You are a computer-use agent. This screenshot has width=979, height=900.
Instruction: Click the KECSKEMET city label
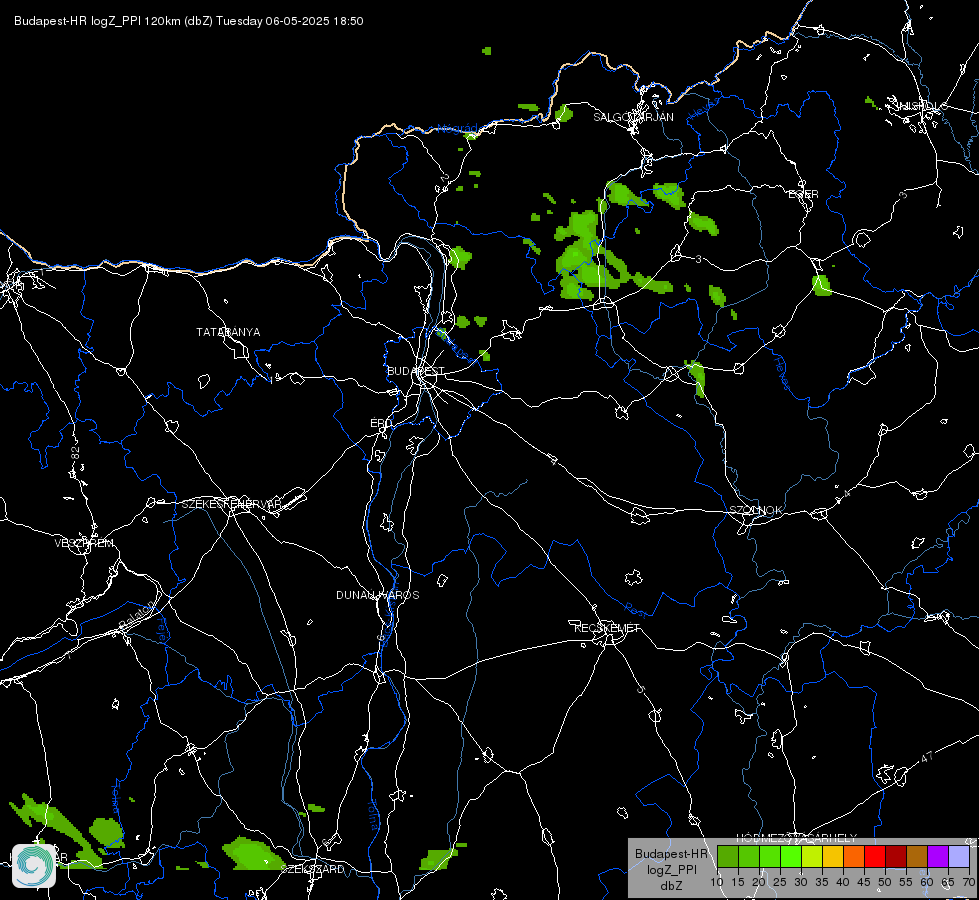pyautogui.click(x=607, y=628)
